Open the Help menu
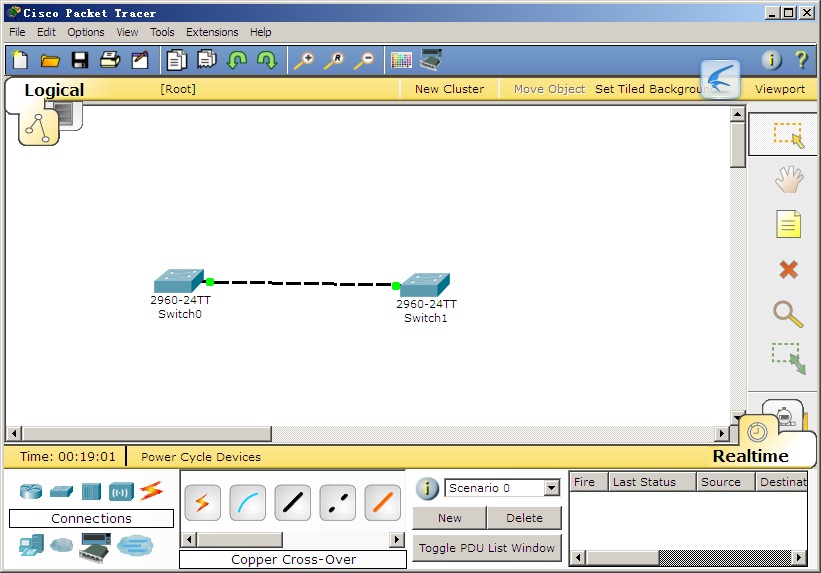821x573 pixels. (x=261, y=32)
